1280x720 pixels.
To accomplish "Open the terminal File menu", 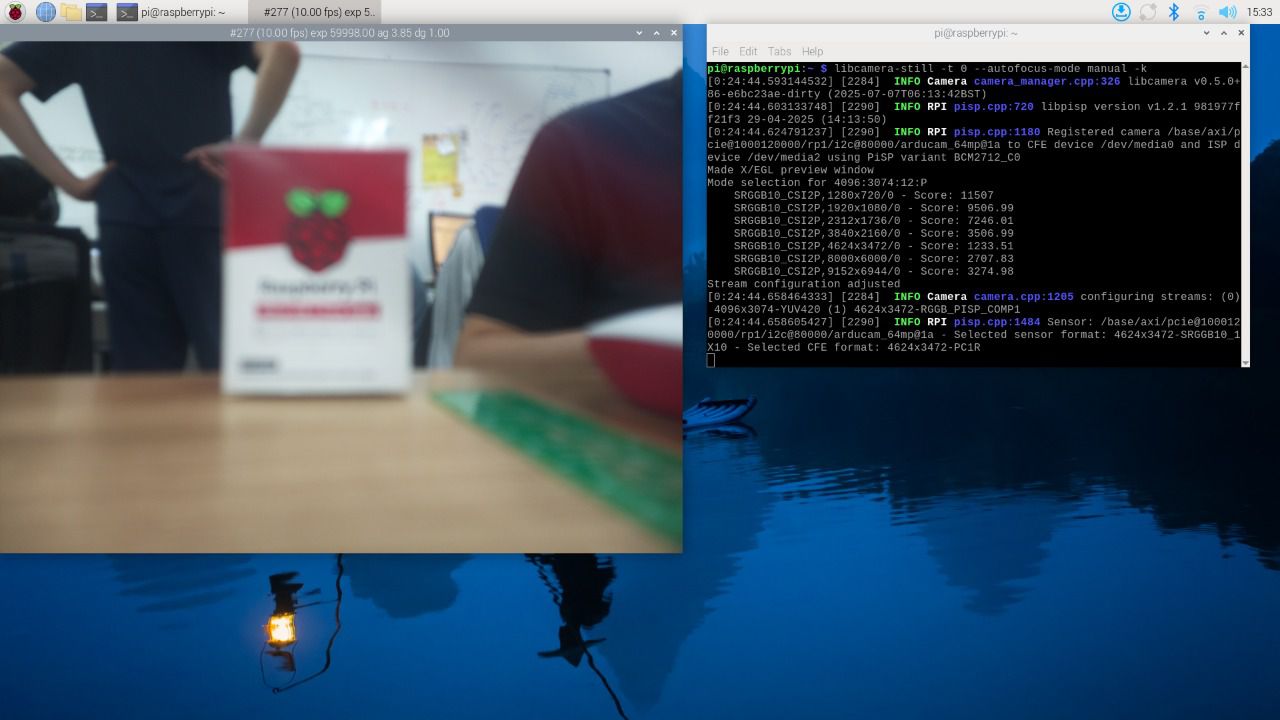I will coord(720,51).
